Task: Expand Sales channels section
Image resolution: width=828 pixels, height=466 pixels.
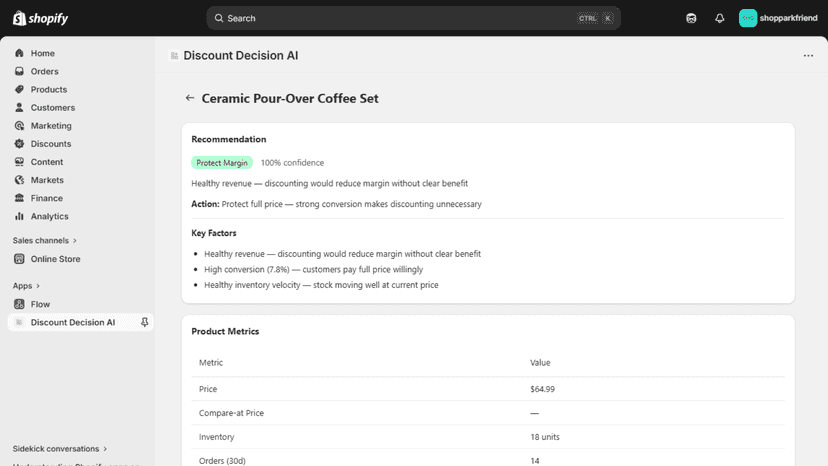Action: [45, 240]
